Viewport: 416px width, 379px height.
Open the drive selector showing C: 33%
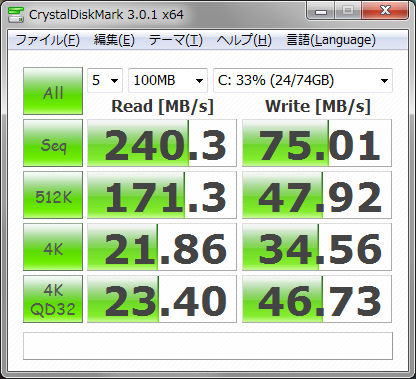point(303,80)
